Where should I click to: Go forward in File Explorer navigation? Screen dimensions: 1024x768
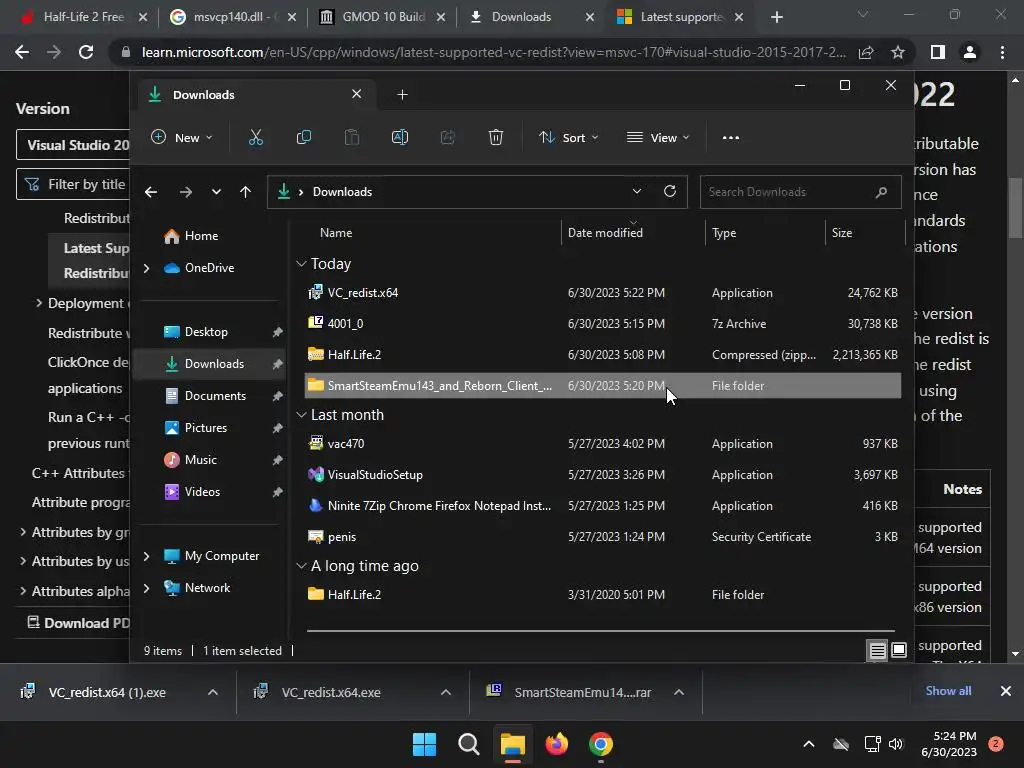(x=185, y=192)
